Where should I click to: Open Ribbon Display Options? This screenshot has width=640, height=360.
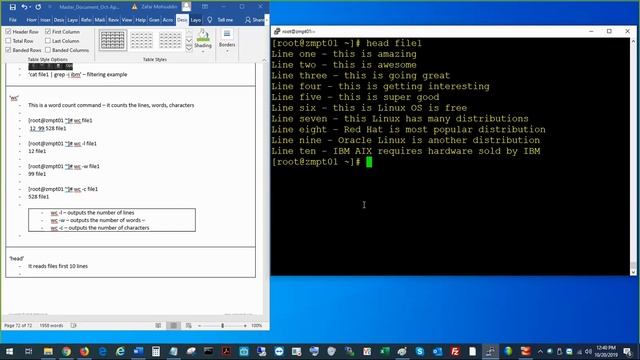[x=205, y=7]
